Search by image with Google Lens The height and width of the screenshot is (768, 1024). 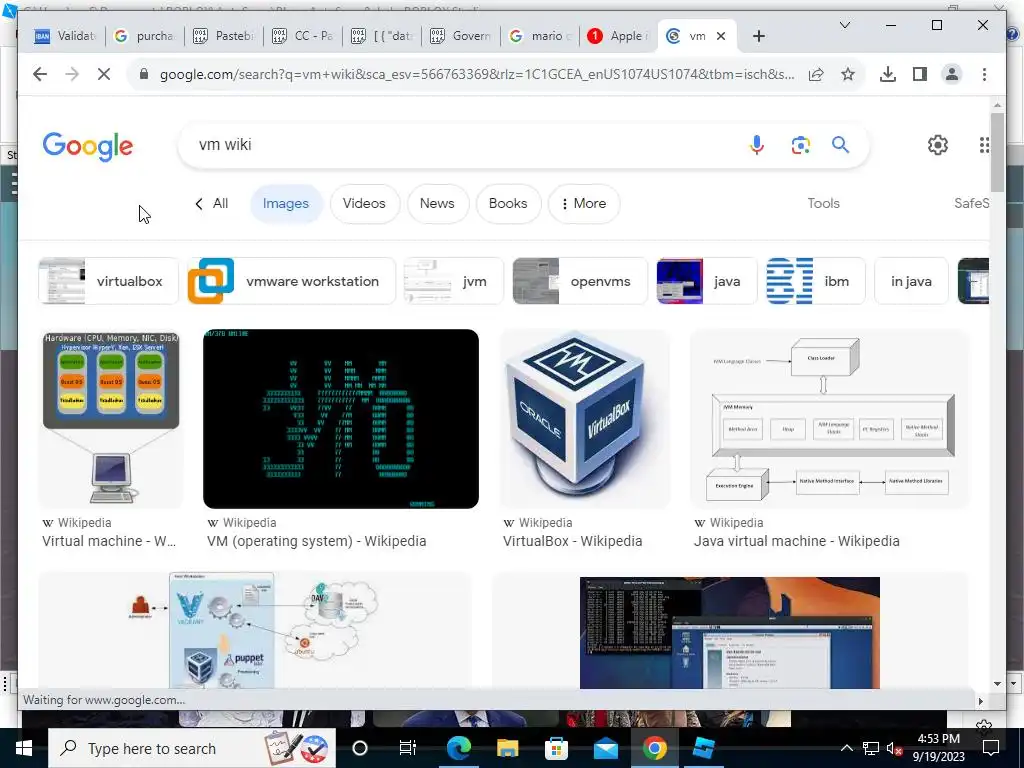click(x=801, y=145)
